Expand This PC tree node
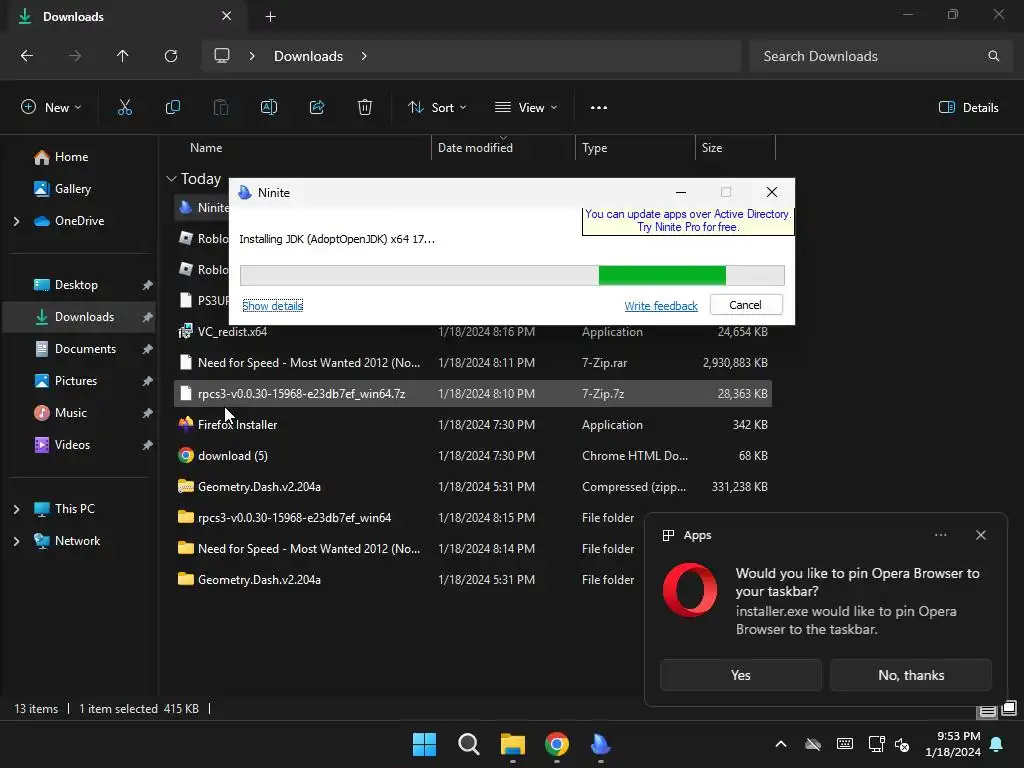 tap(16, 509)
